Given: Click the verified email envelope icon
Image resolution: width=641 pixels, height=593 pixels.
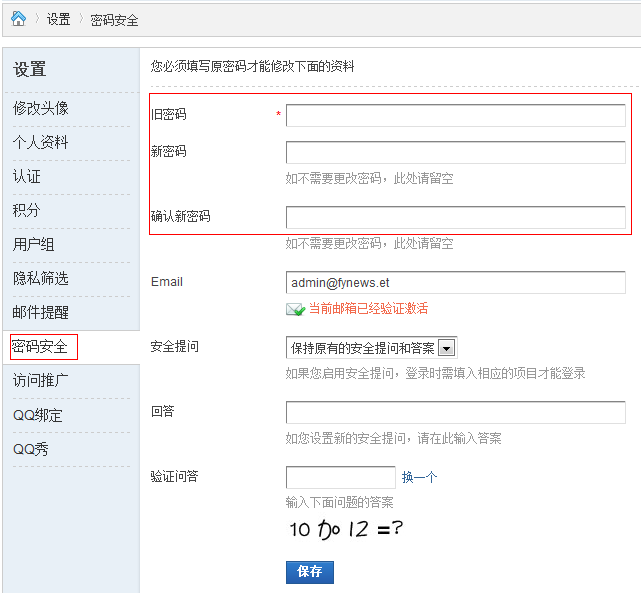Looking at the screenshot, I should [x=296, y=309].
